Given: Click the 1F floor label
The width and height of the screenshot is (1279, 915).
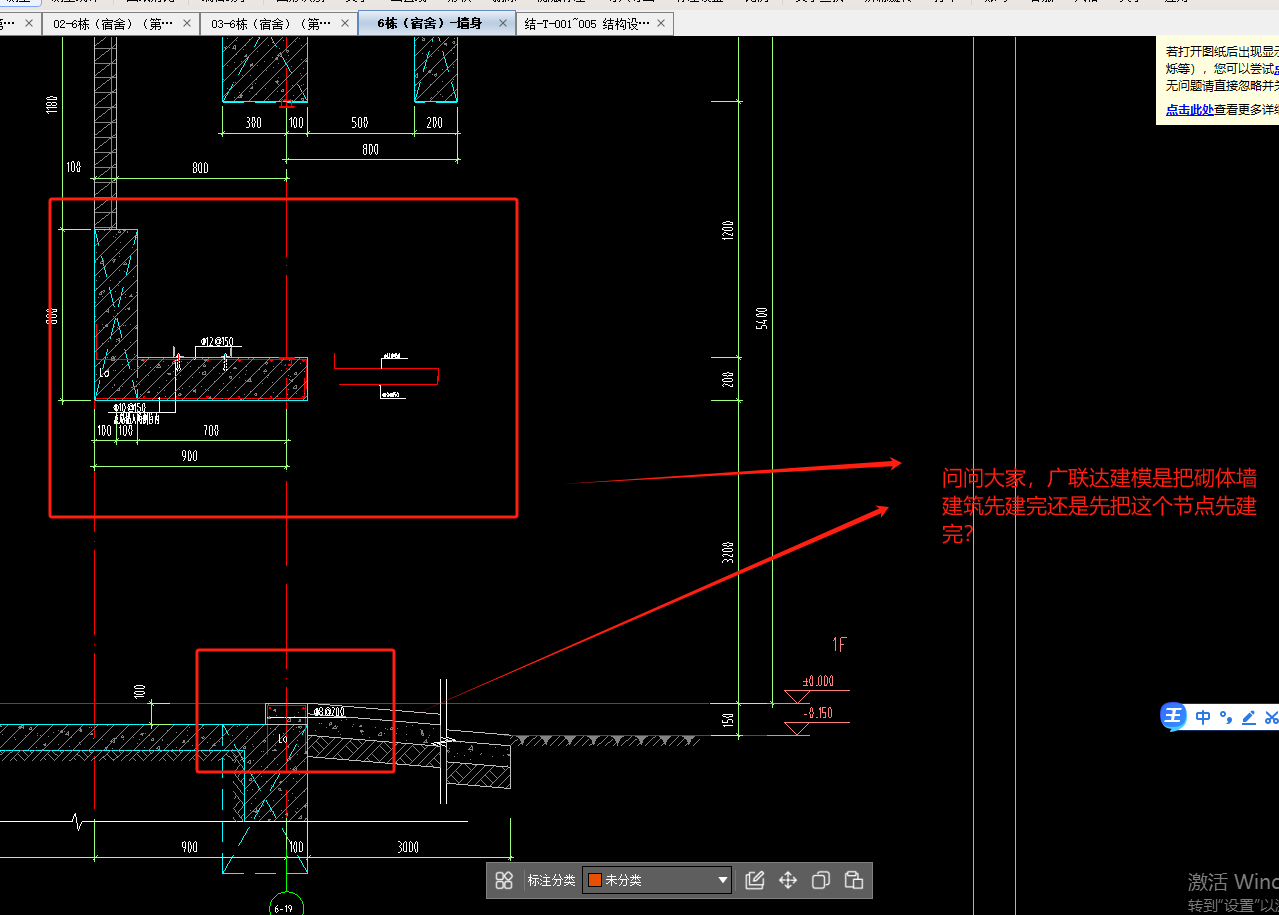Looking at the screenshot, I should pyautogui.click(x=839, y=645).
